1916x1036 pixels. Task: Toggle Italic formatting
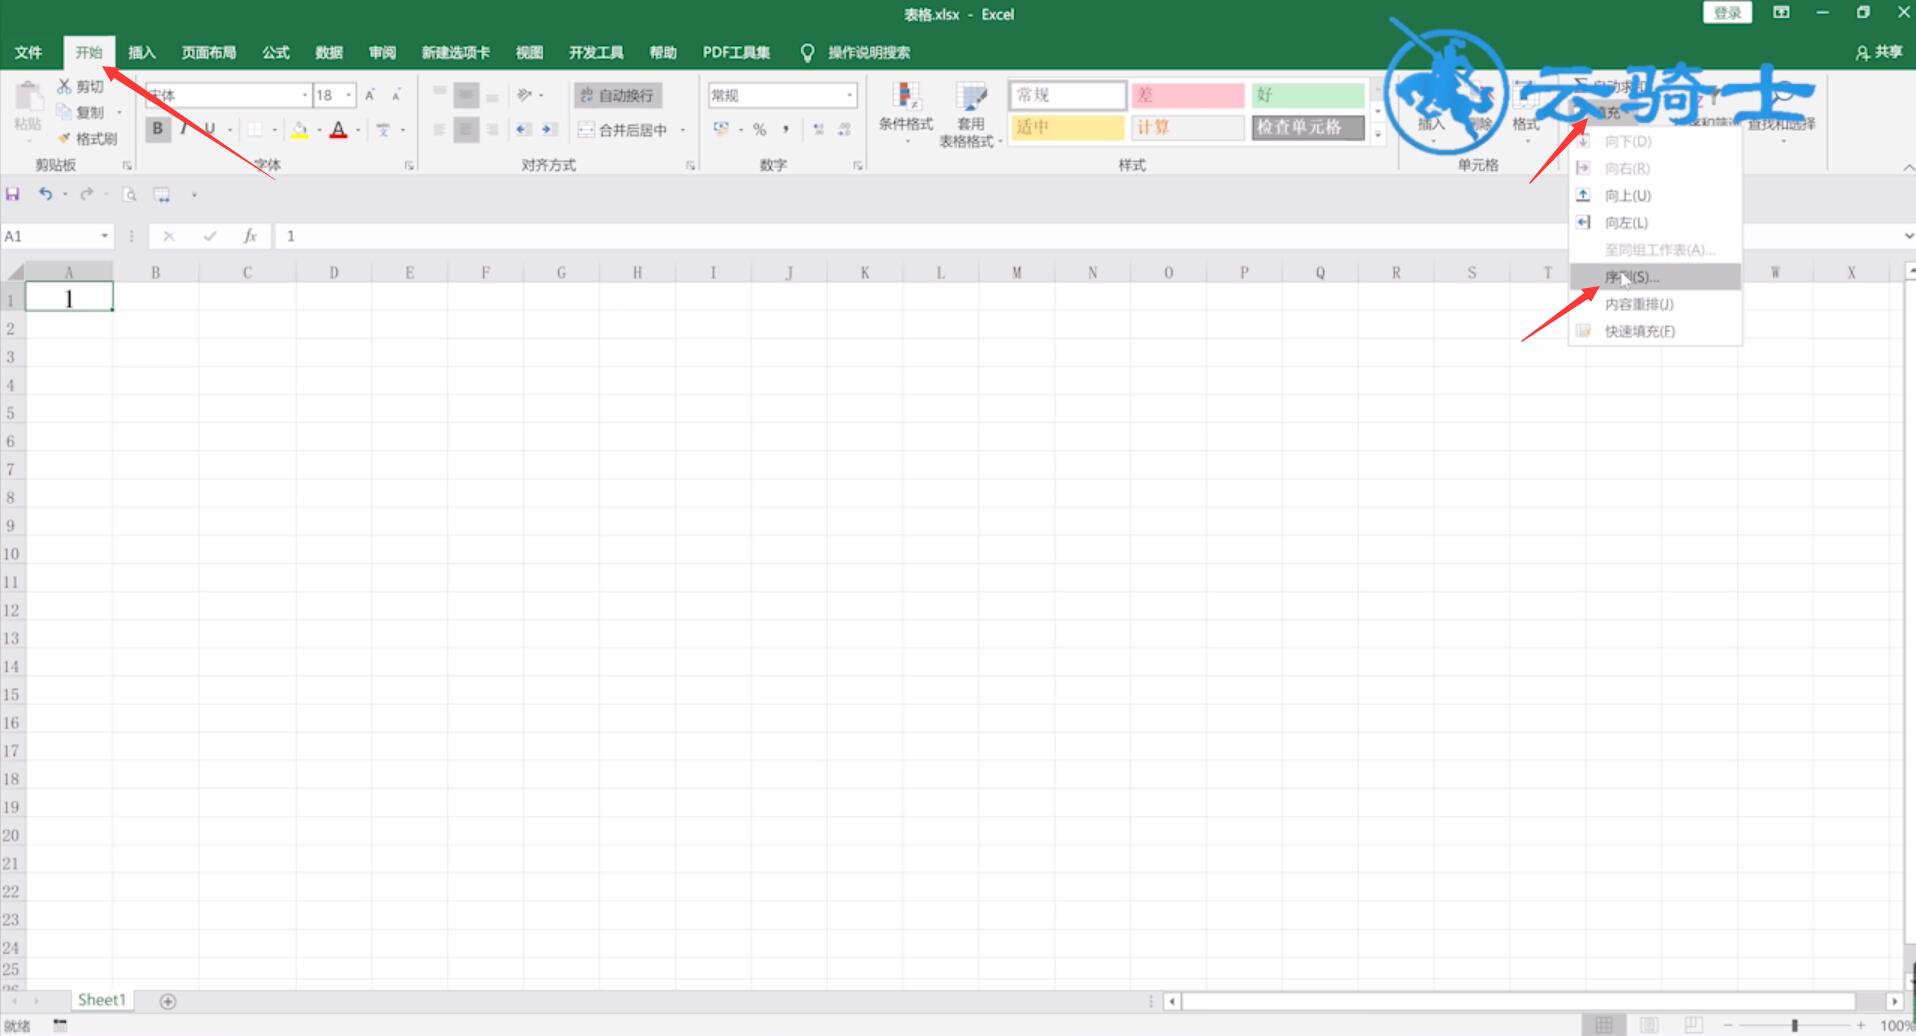click(184, 129)
